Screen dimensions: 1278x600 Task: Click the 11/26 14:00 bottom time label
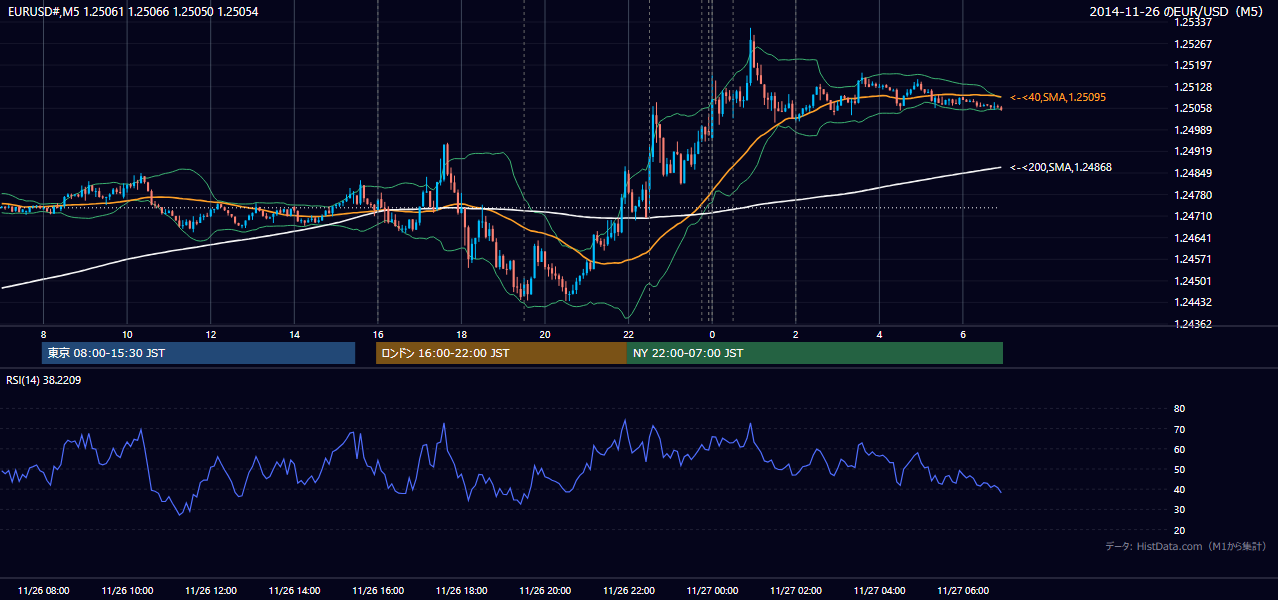click(294, 591)
